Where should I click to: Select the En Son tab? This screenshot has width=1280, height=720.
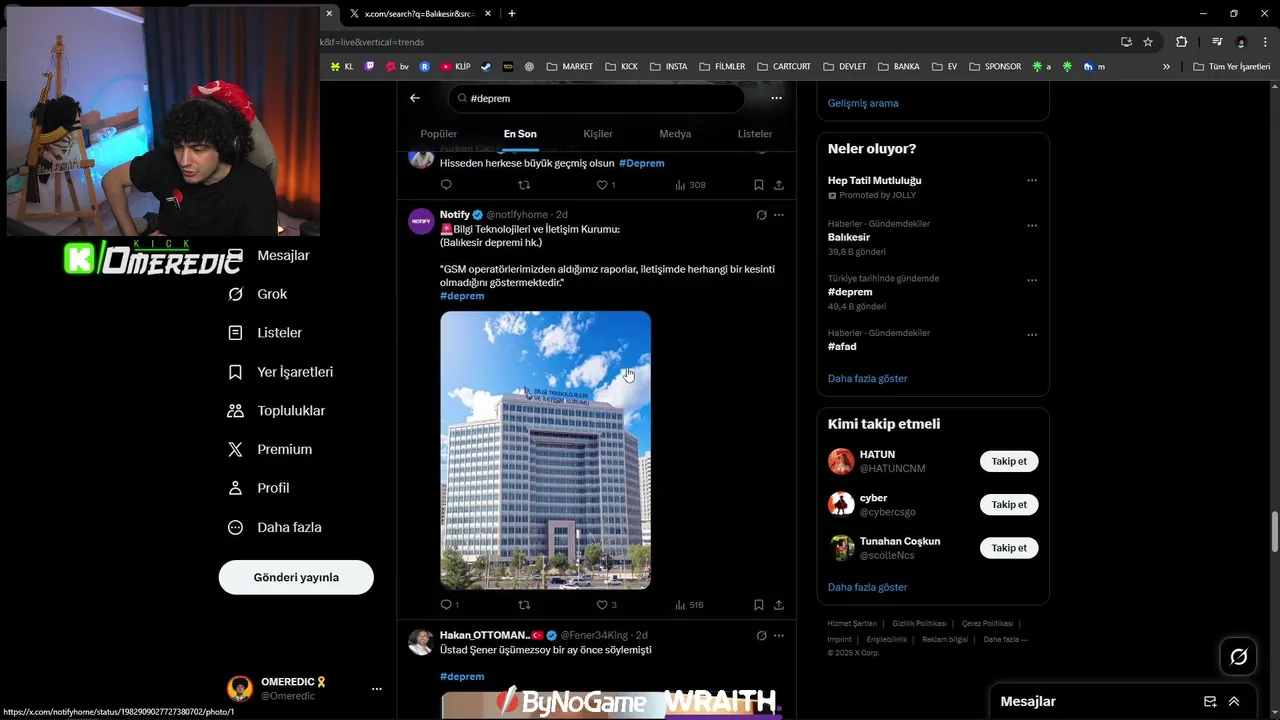[x=520, y=134]
